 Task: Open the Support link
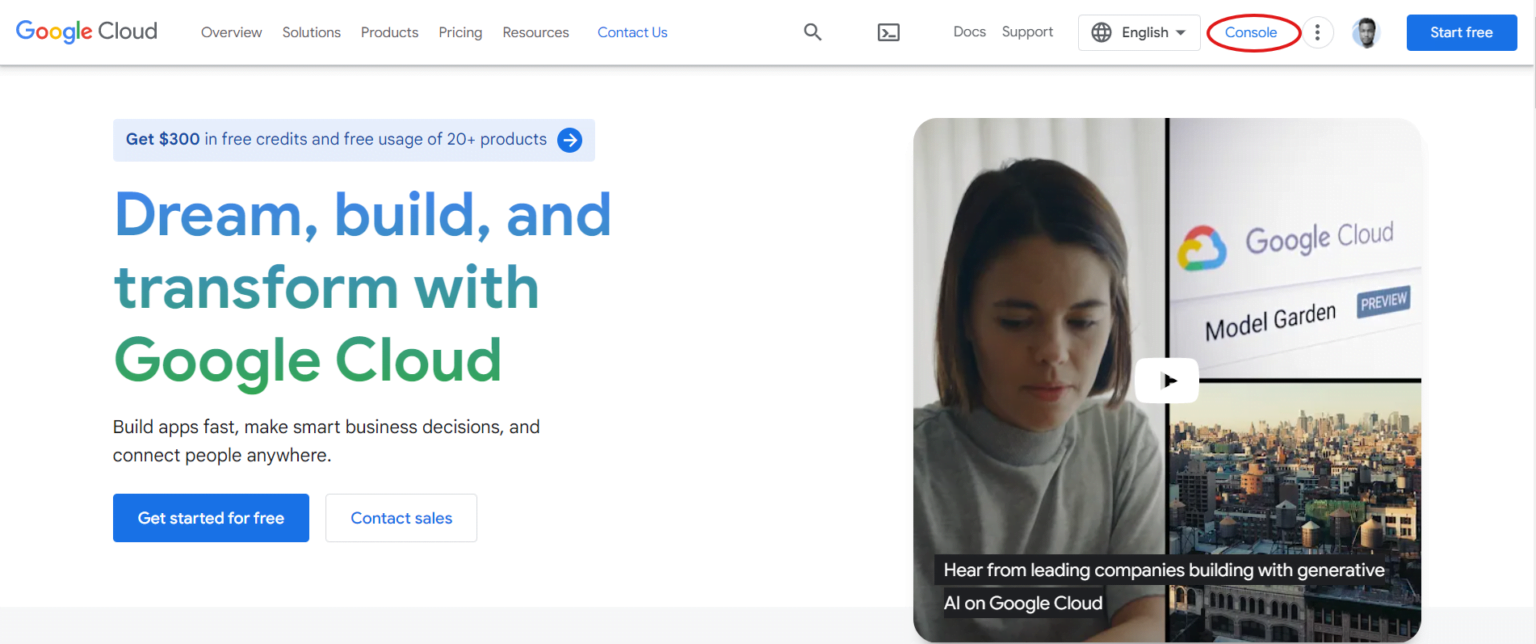tap(1027, 31)
